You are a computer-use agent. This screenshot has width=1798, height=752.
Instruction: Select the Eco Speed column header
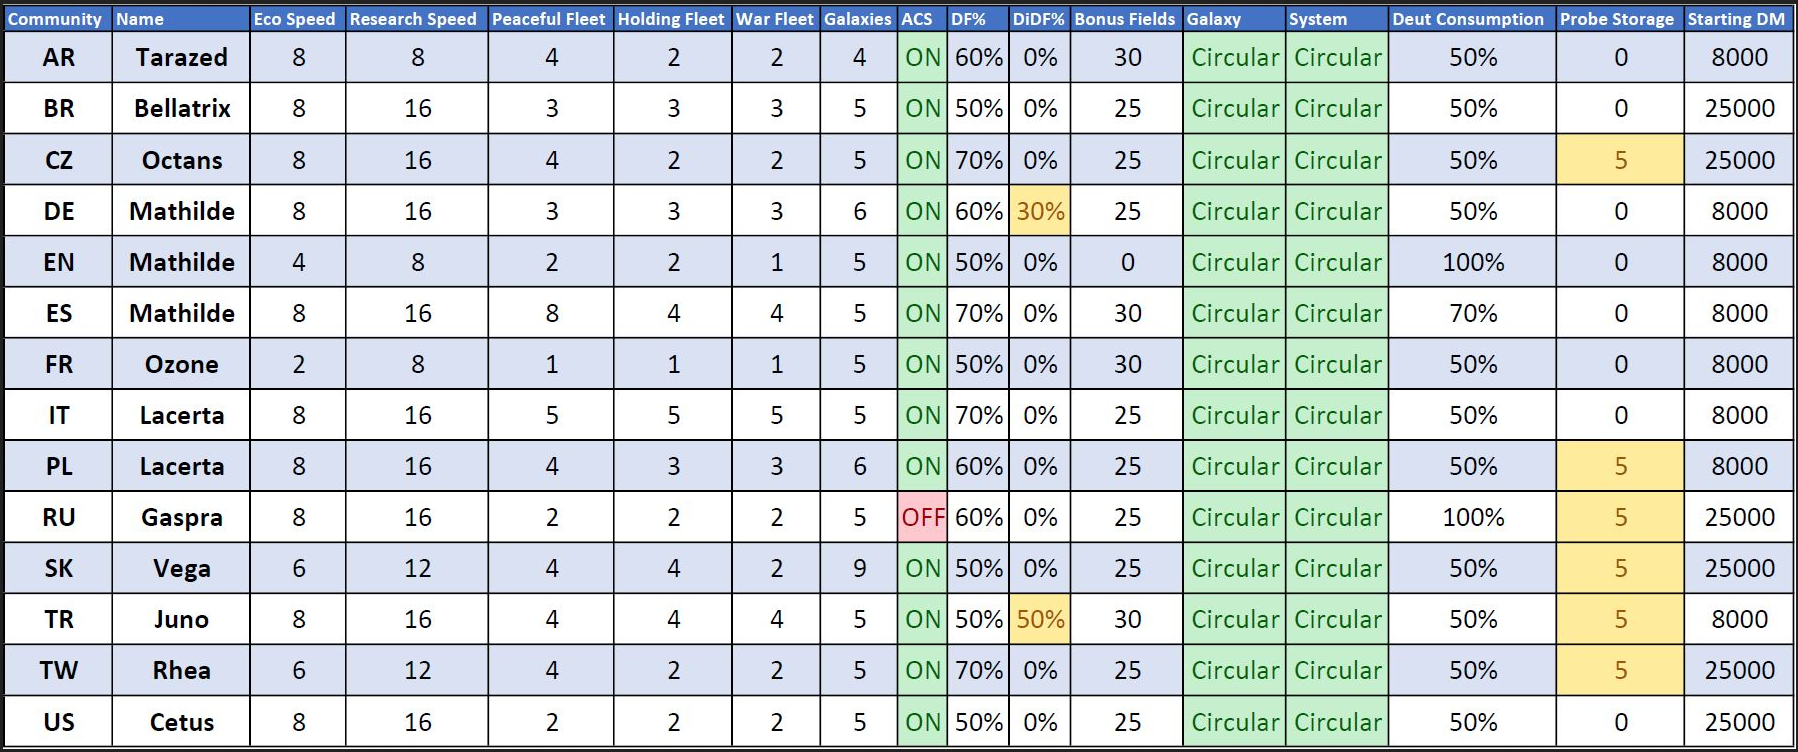tap(295, 19)
